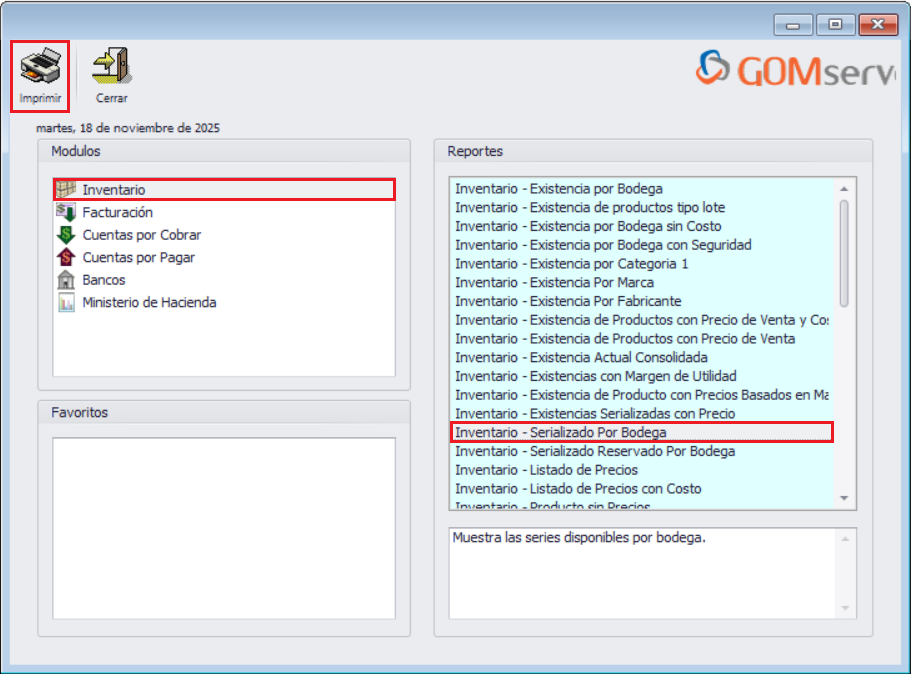This screenshot has width=911, height=674.
Task: Click the Cerrar exit door icon
Action: coord(111,62)
